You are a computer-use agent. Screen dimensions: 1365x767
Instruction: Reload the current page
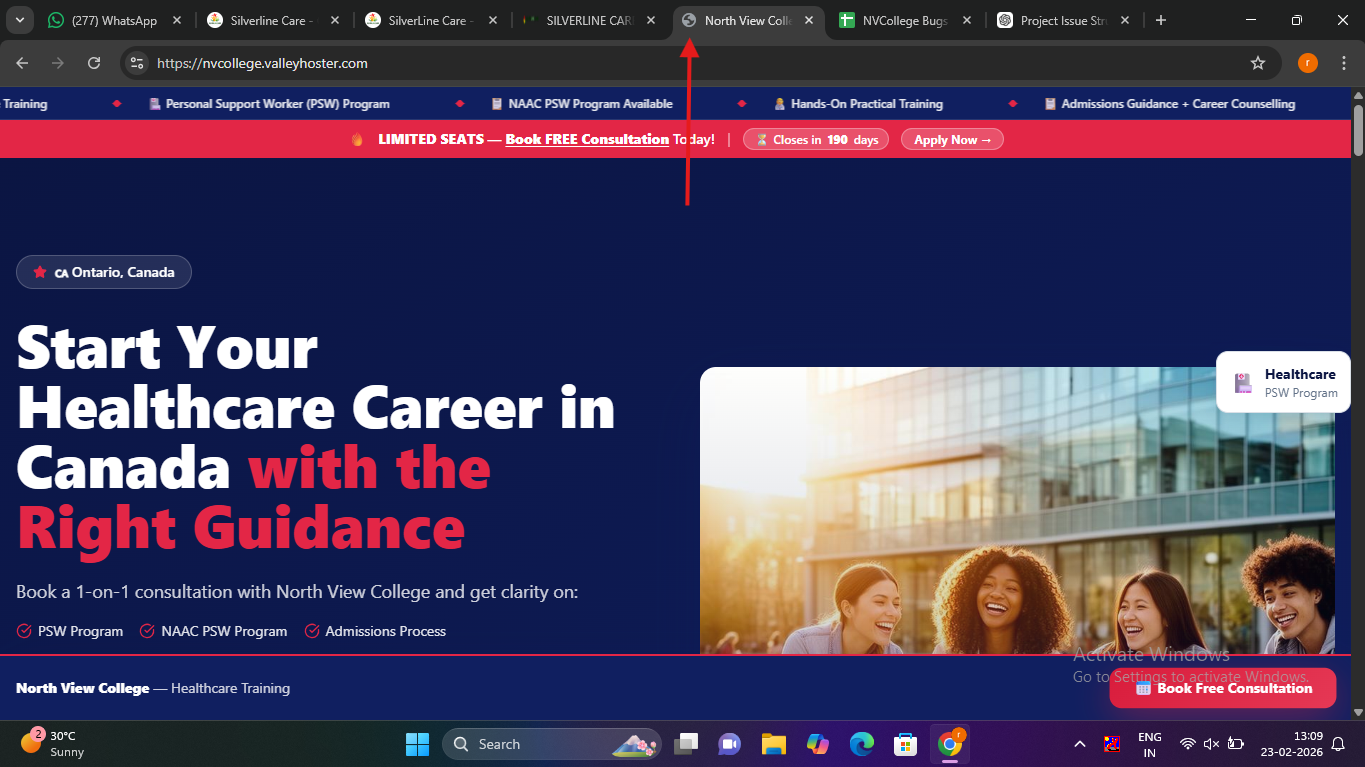(x=94, y=63)
